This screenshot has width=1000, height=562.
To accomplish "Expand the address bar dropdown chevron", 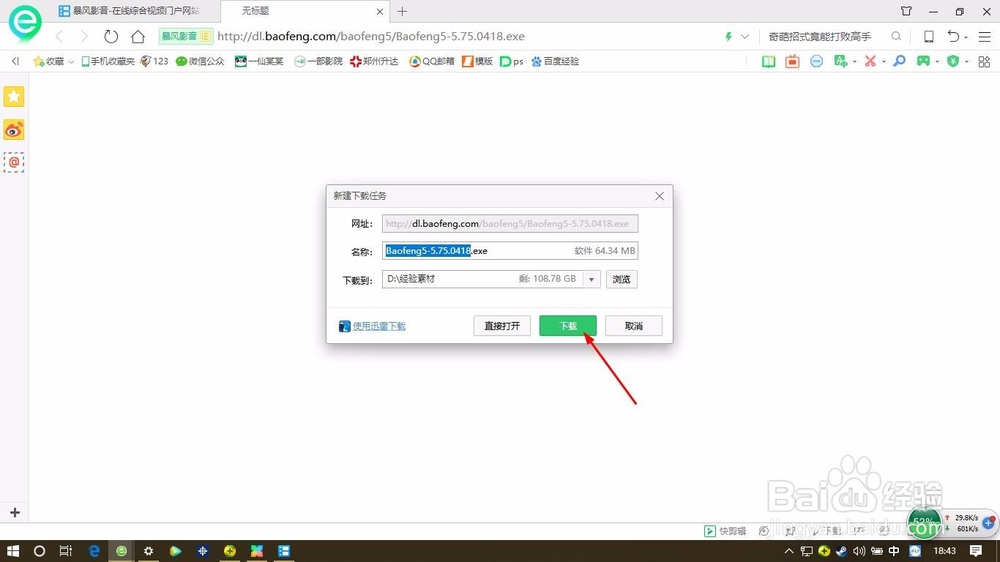I will pos(744,36).
